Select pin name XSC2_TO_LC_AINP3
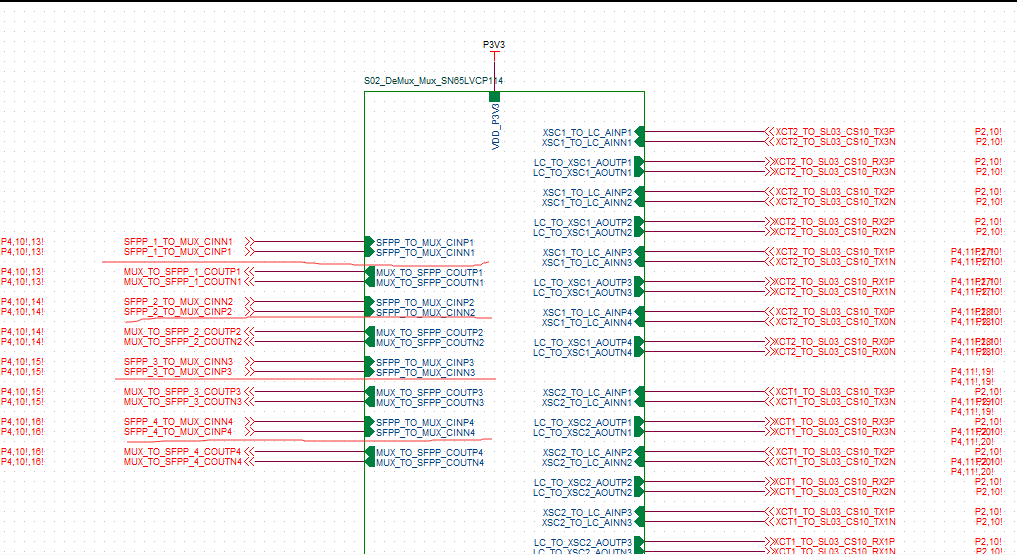 (x=587, y=512)
